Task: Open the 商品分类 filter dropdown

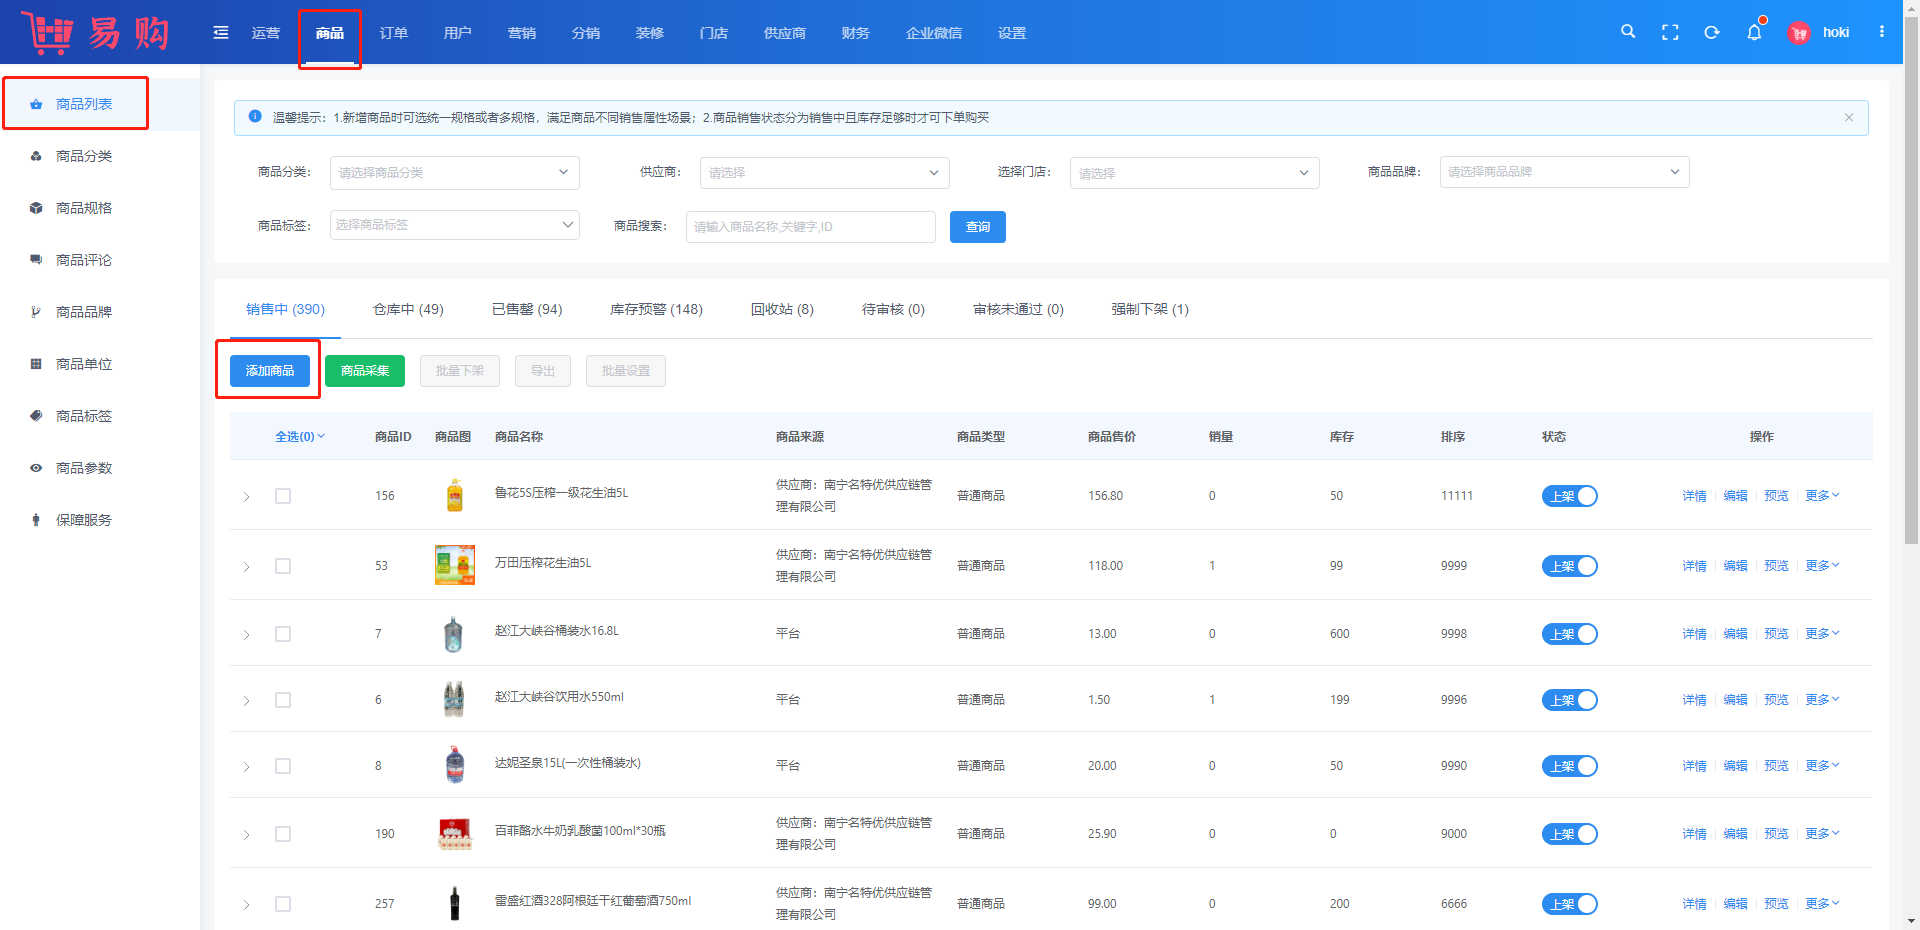Action: pyautogui.click(x=454, y=172)
